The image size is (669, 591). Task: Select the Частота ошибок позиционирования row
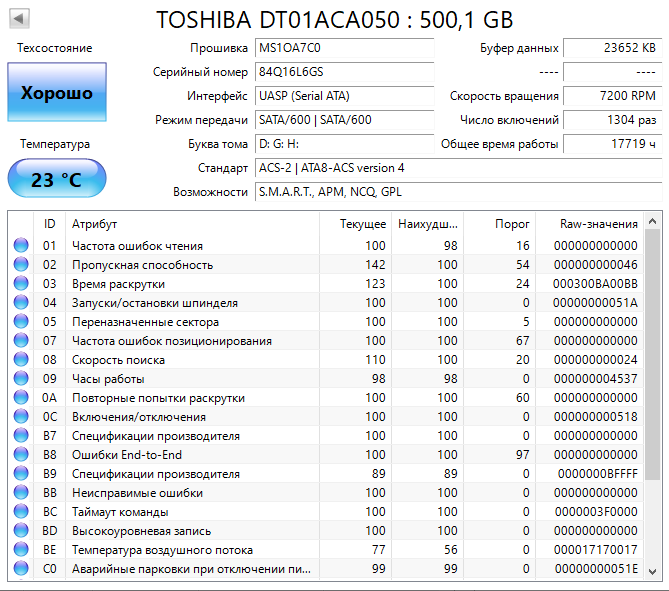326,341
